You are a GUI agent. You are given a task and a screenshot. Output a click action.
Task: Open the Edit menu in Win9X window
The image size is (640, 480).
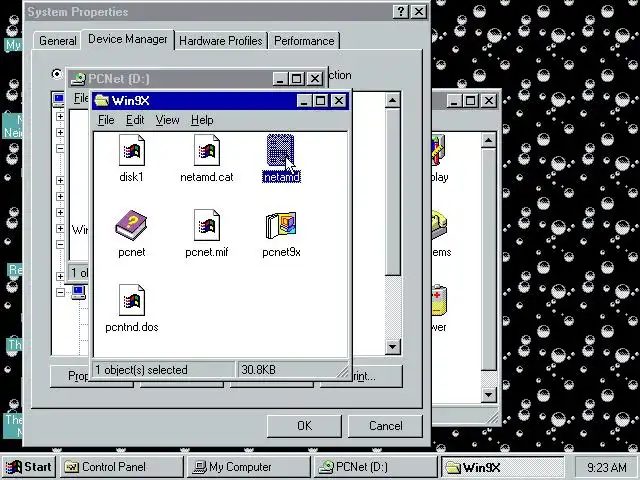135,120
